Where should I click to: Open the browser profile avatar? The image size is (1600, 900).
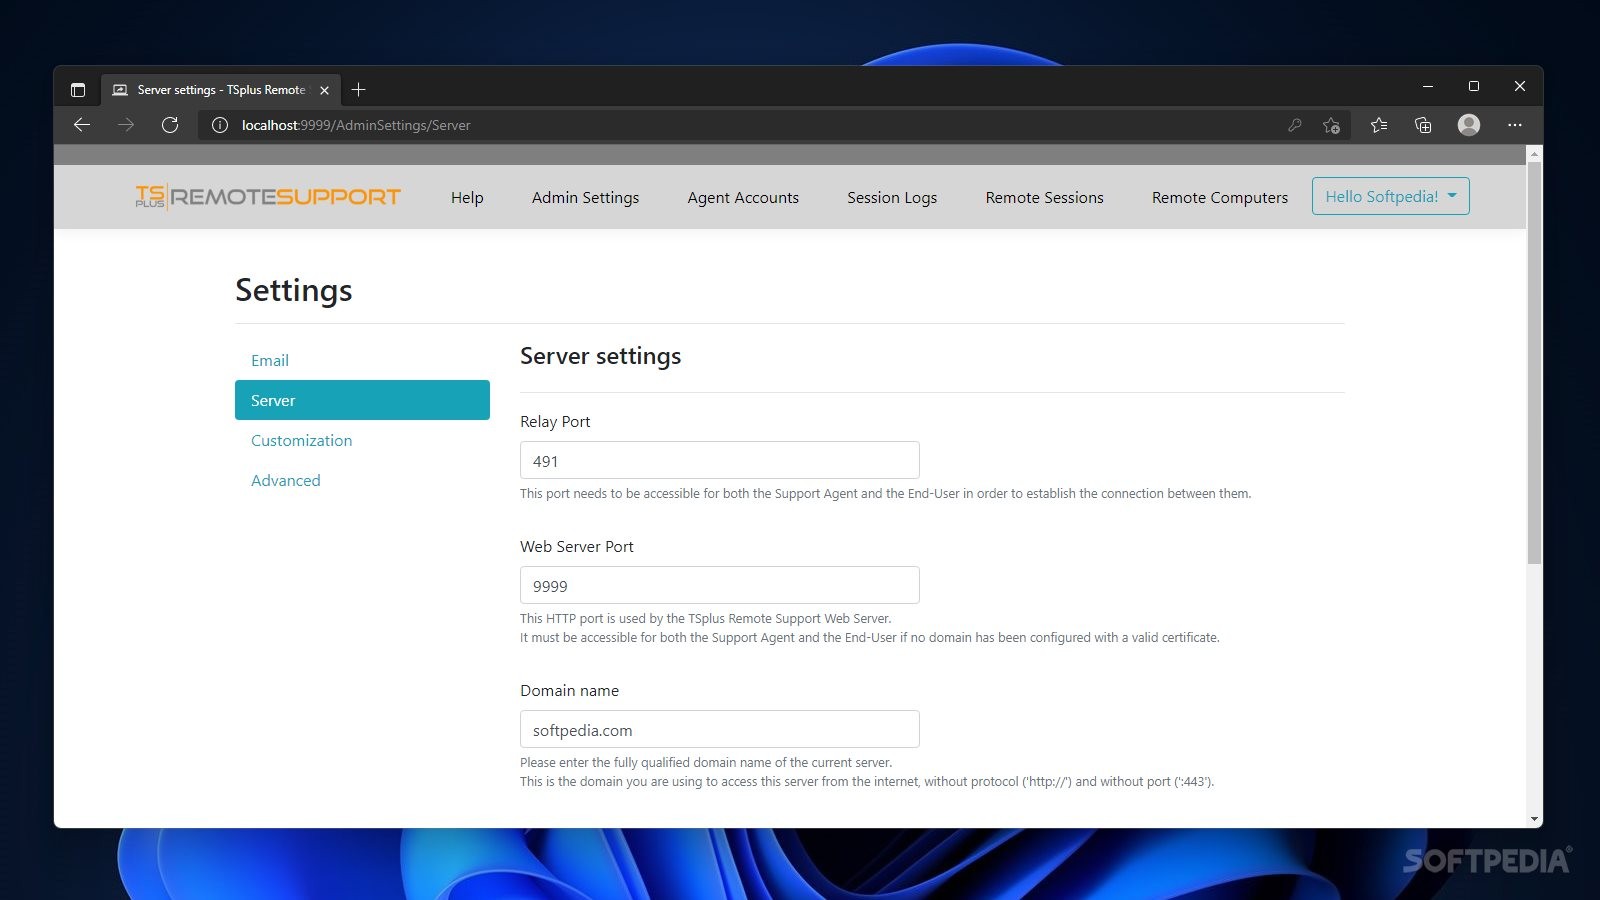(1469, 124)
